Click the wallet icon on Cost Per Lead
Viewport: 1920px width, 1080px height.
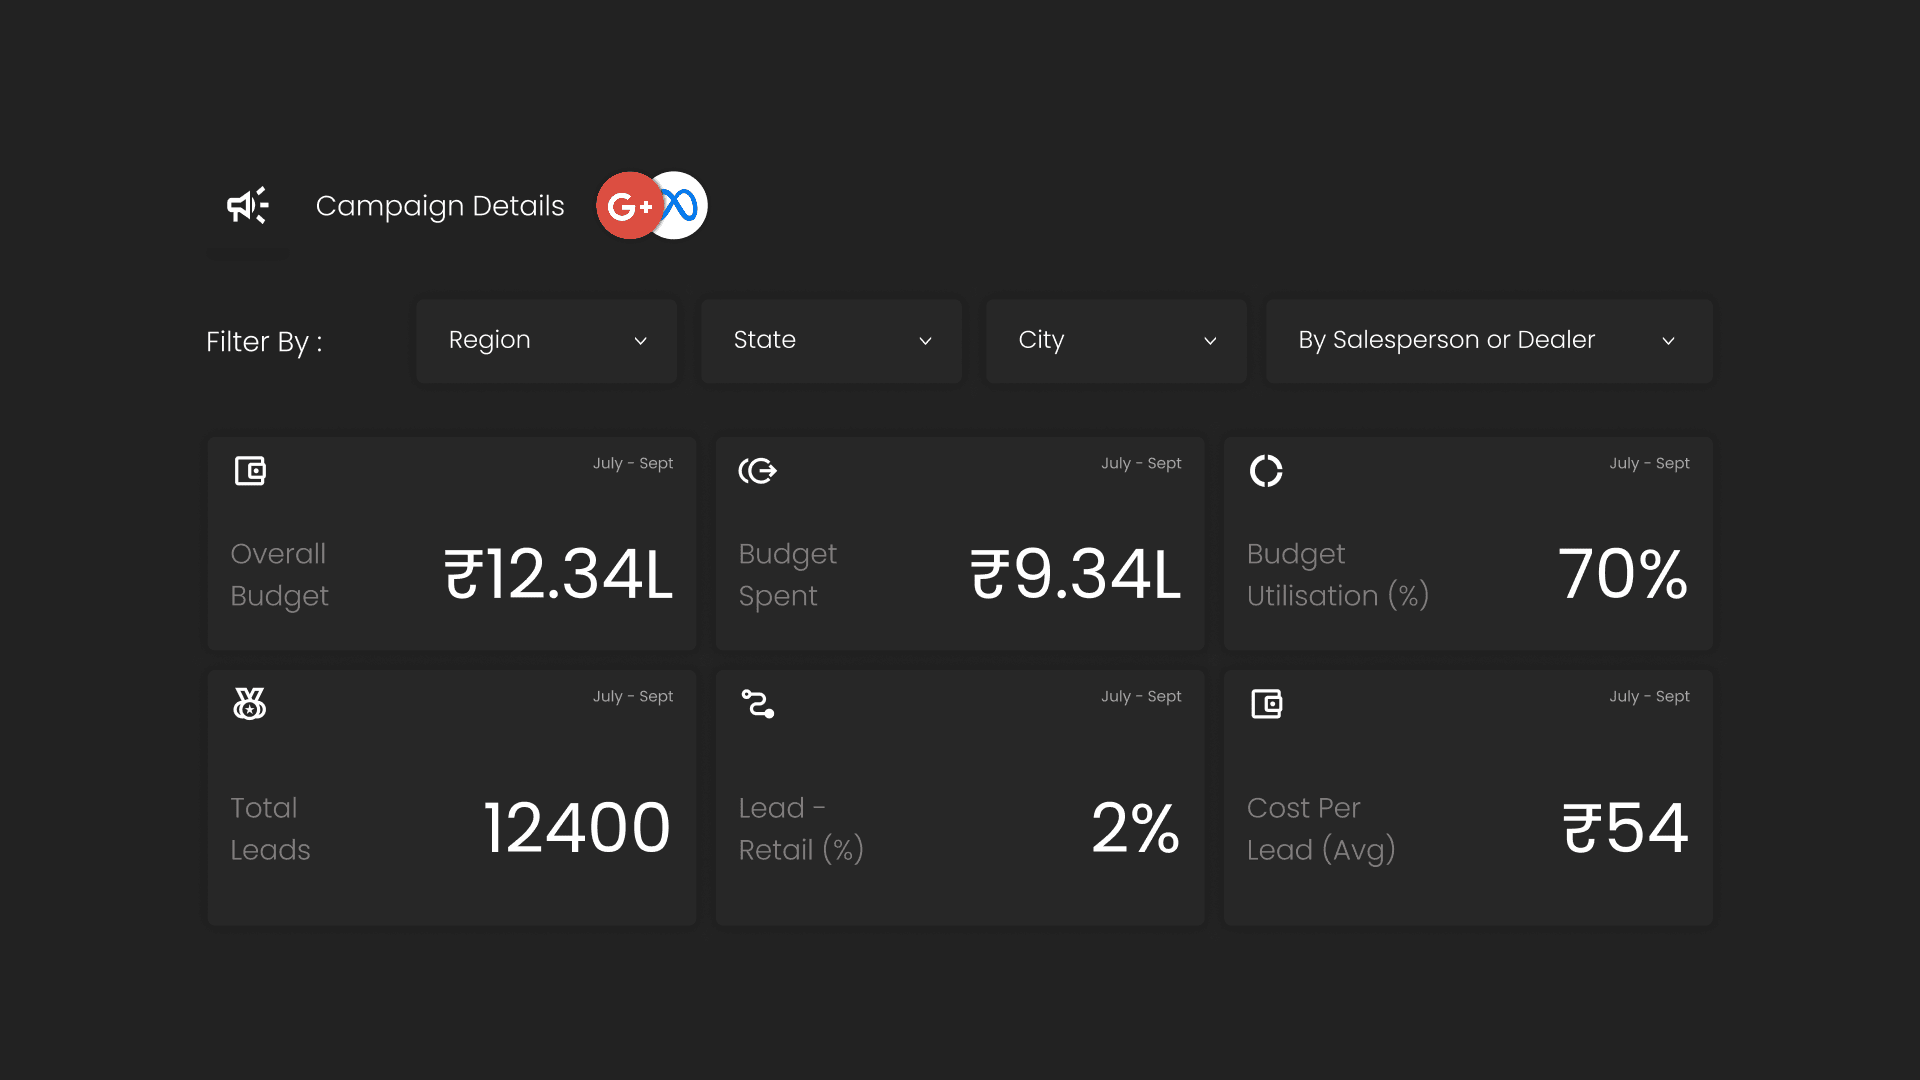click(x=1266, y=703)
